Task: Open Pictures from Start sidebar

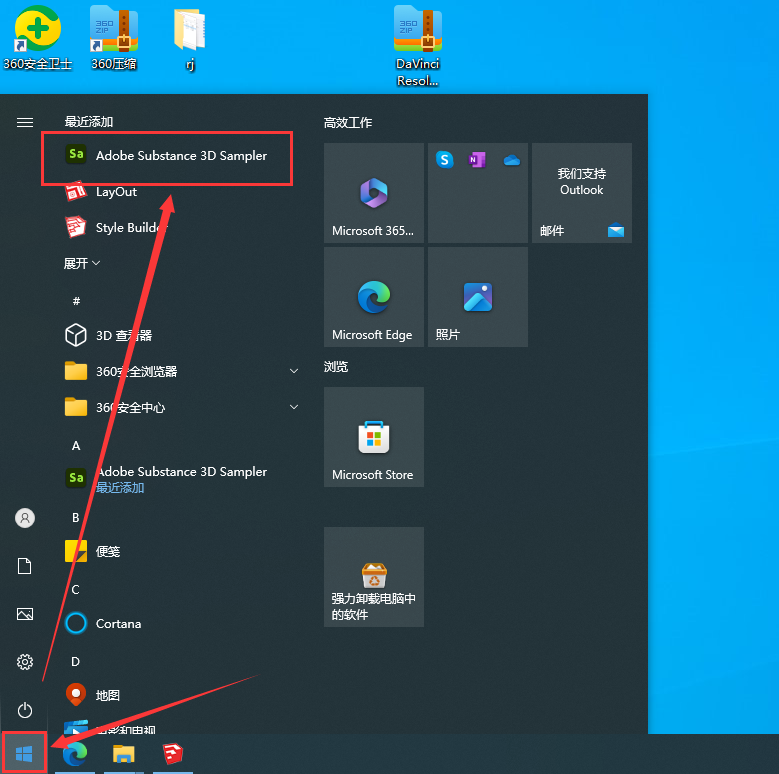Action: 25,614
